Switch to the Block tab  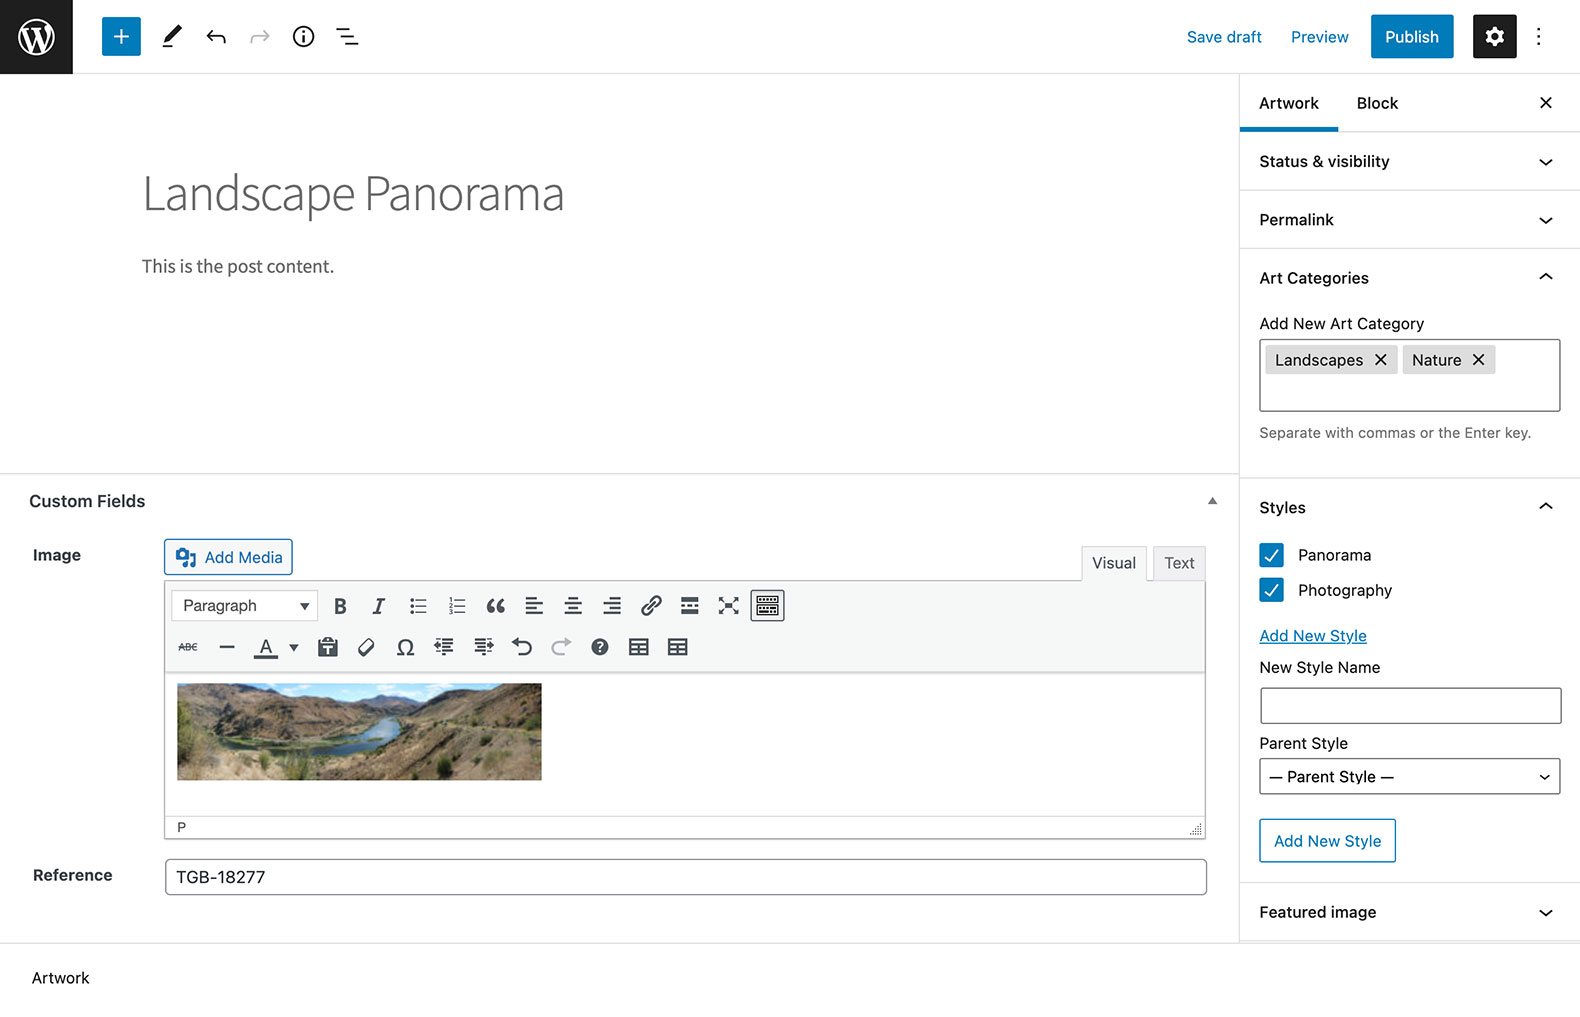tap(1376, 103)
